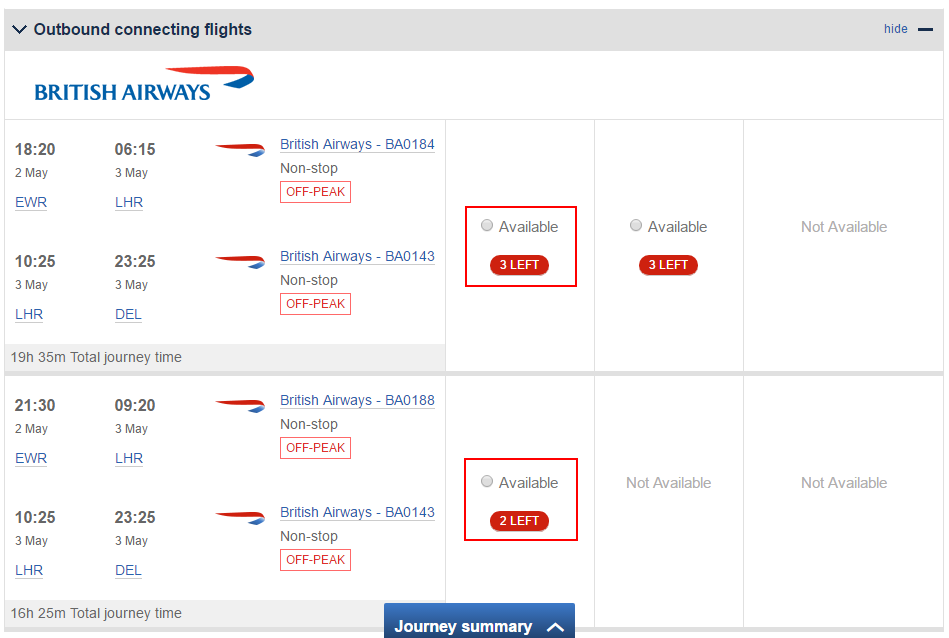
Task: Expand the Journey summary panel
Action: (x=479, y=621)
